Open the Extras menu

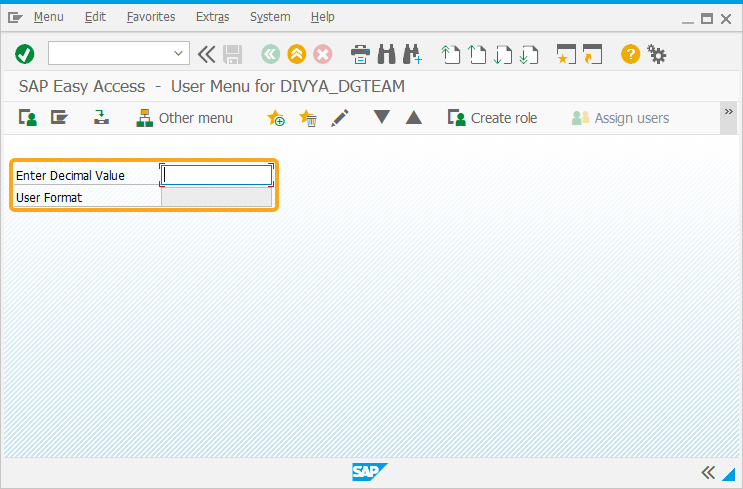click(x=212, y=17)
